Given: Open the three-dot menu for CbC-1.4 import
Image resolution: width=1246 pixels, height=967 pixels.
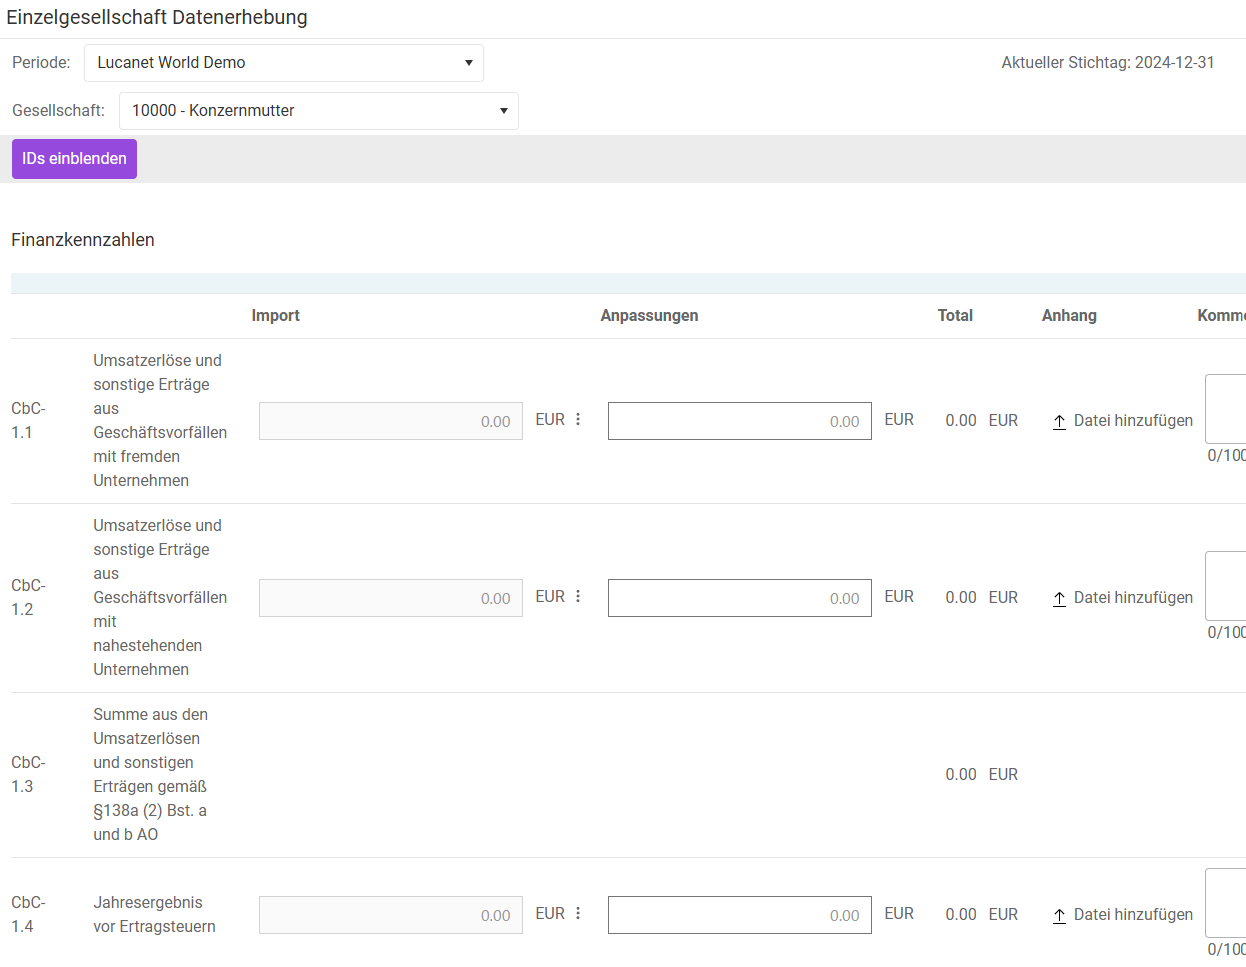Looking at the screenshot, I should coord(578,914).
